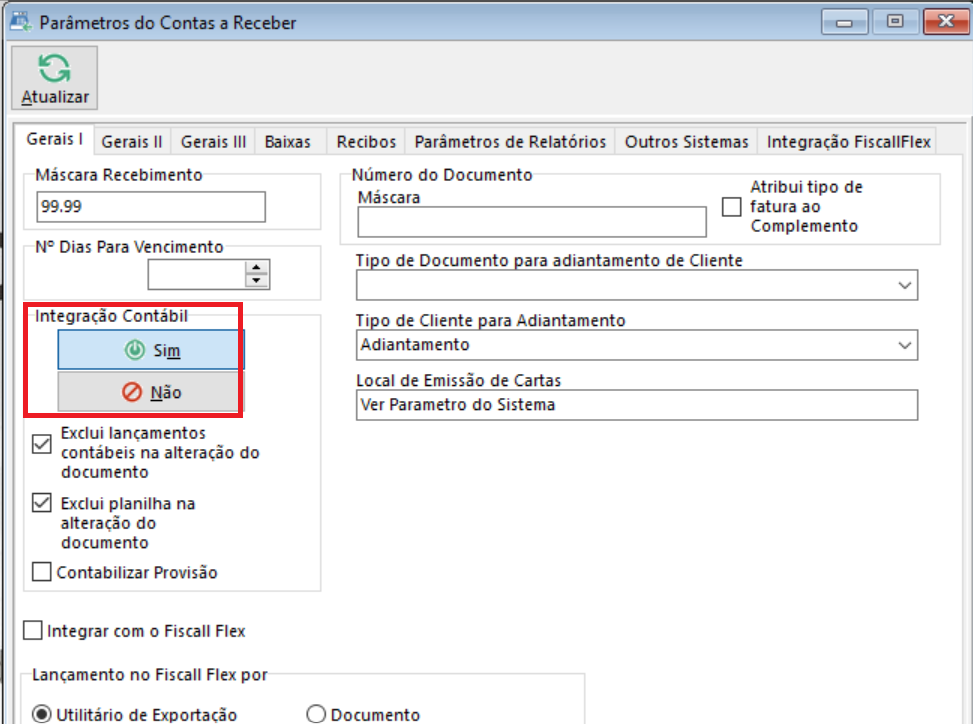Select the Utilitário de Exportação radio button
The width and height of the screenshot is (973, 724).
click(x=42, y=714)
